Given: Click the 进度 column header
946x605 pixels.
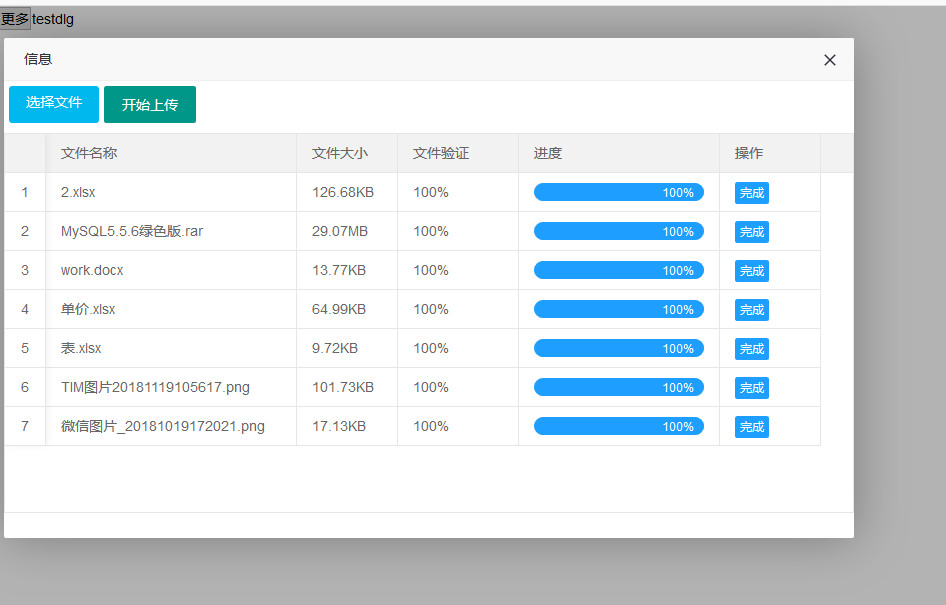Looking at the screenshot, I should pos(548,153).
